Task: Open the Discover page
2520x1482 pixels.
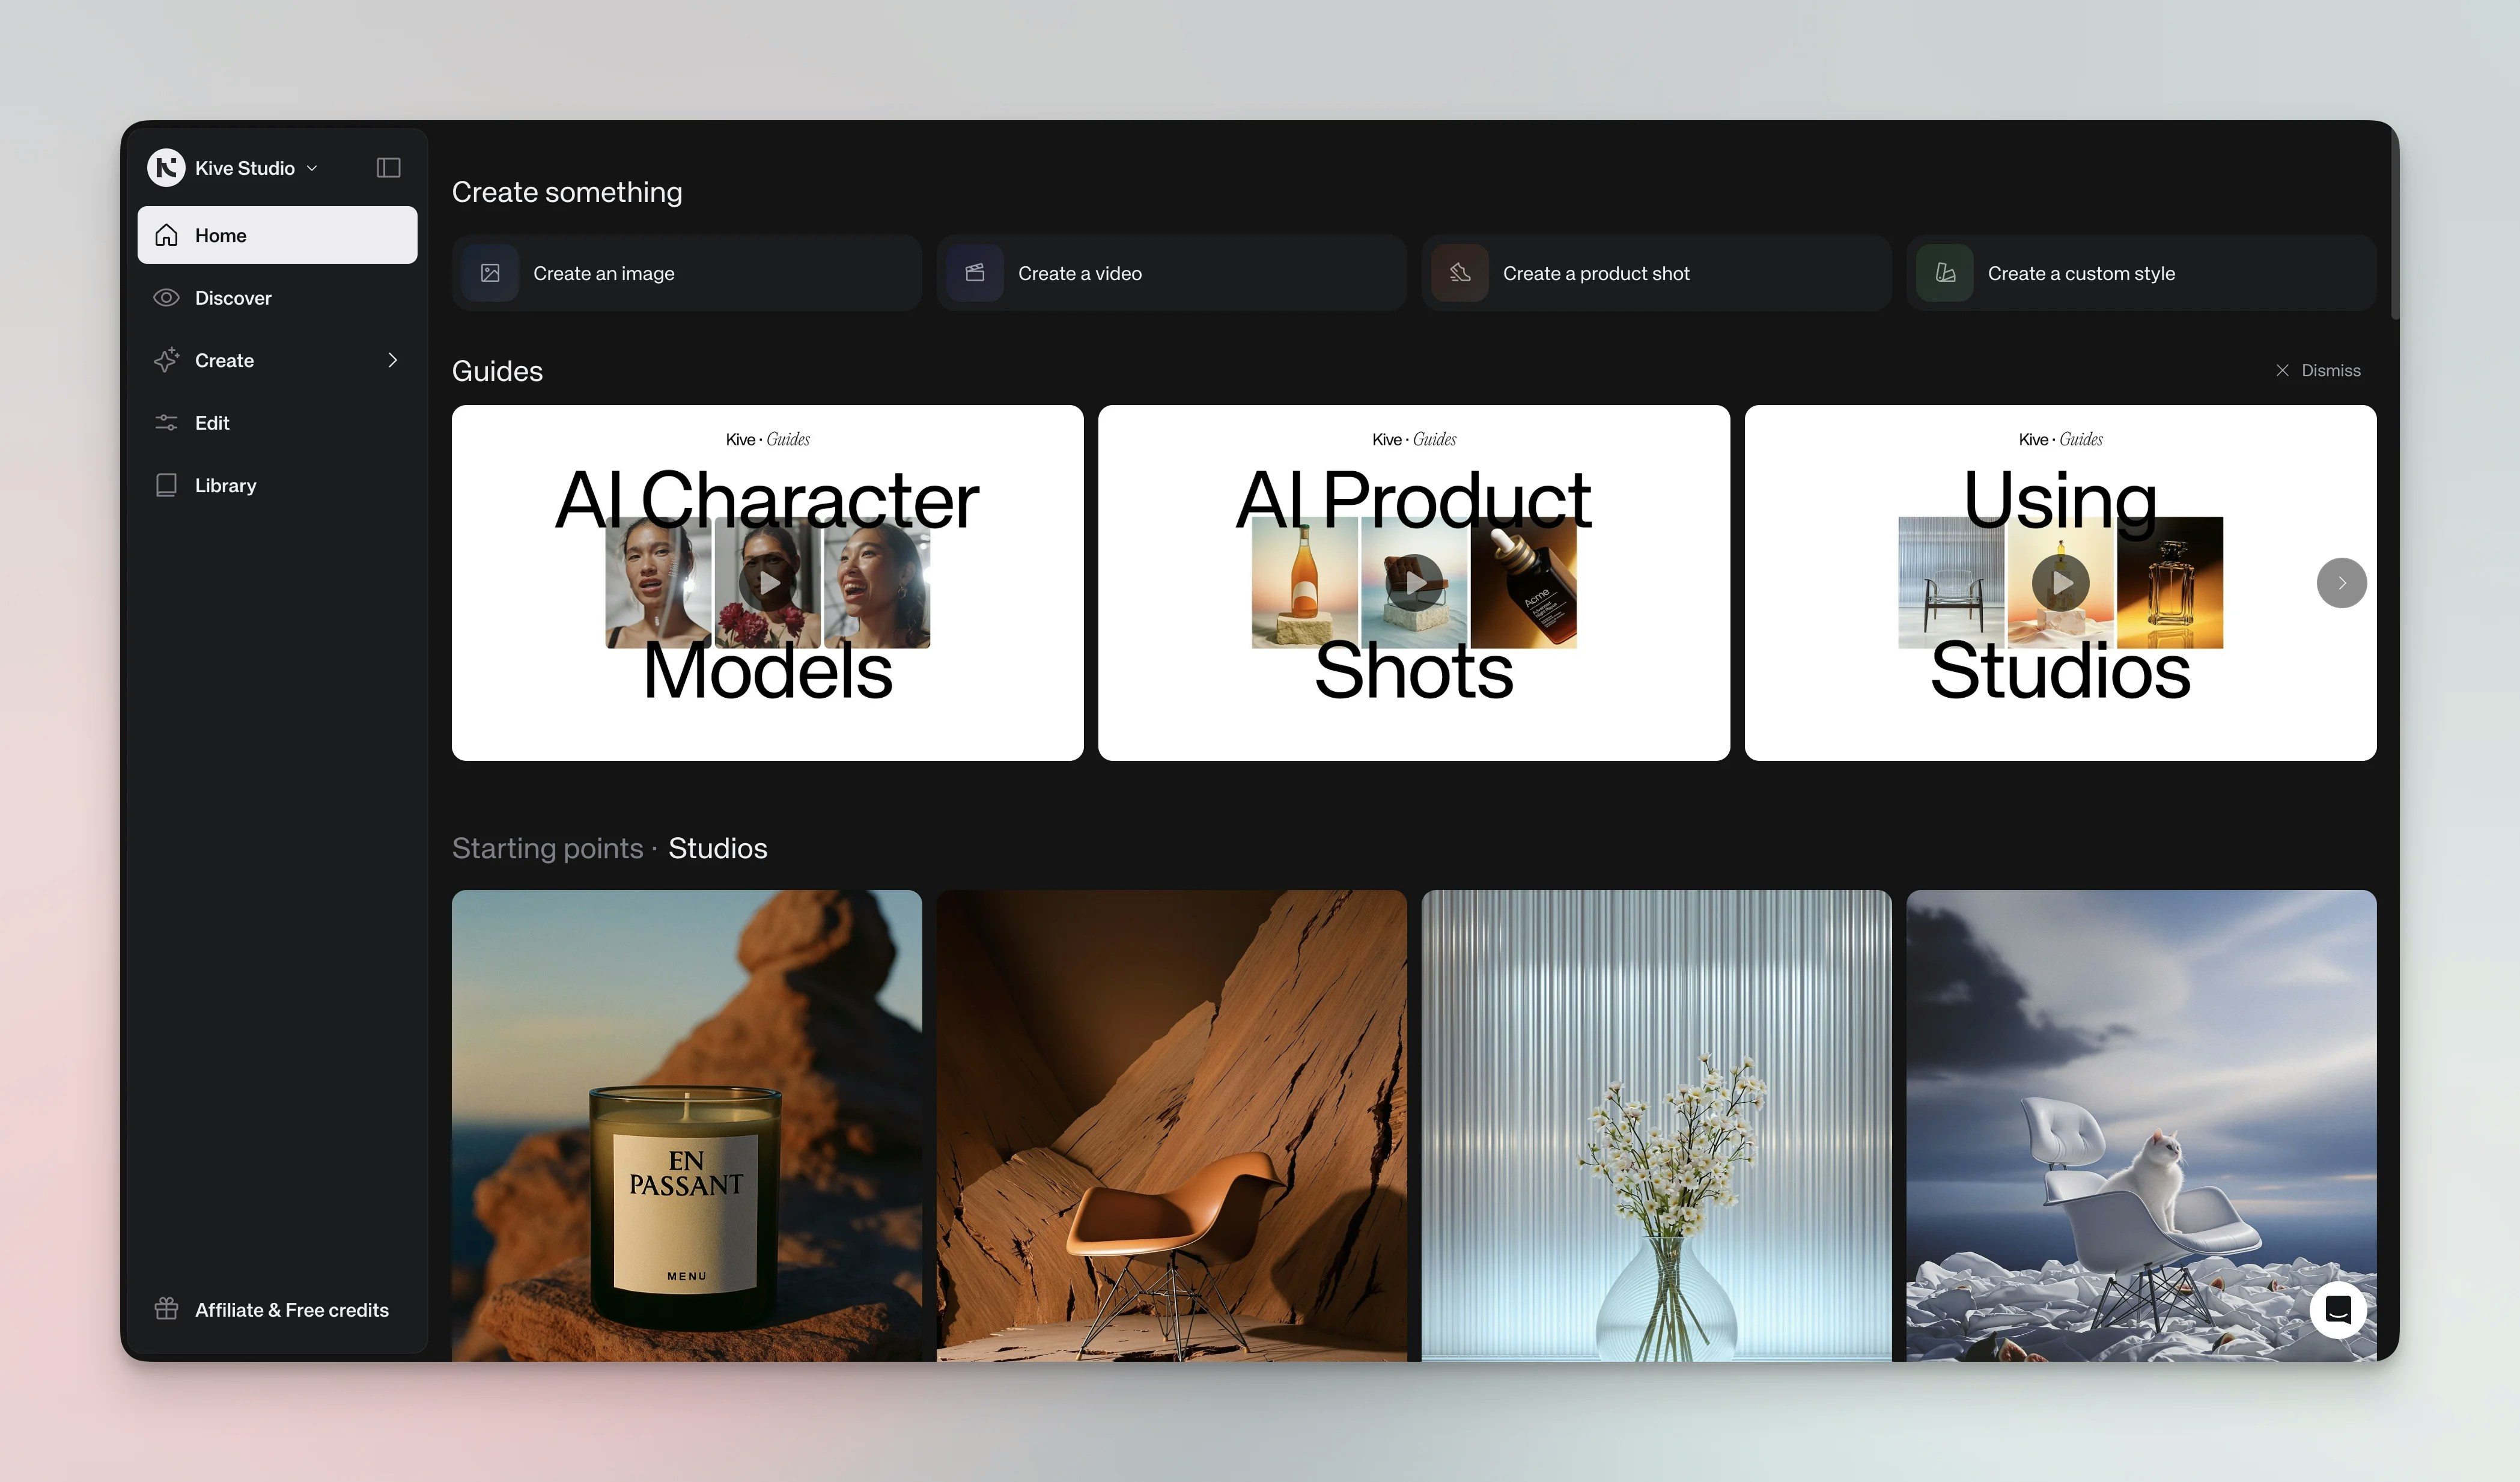Action: point(232,297)
